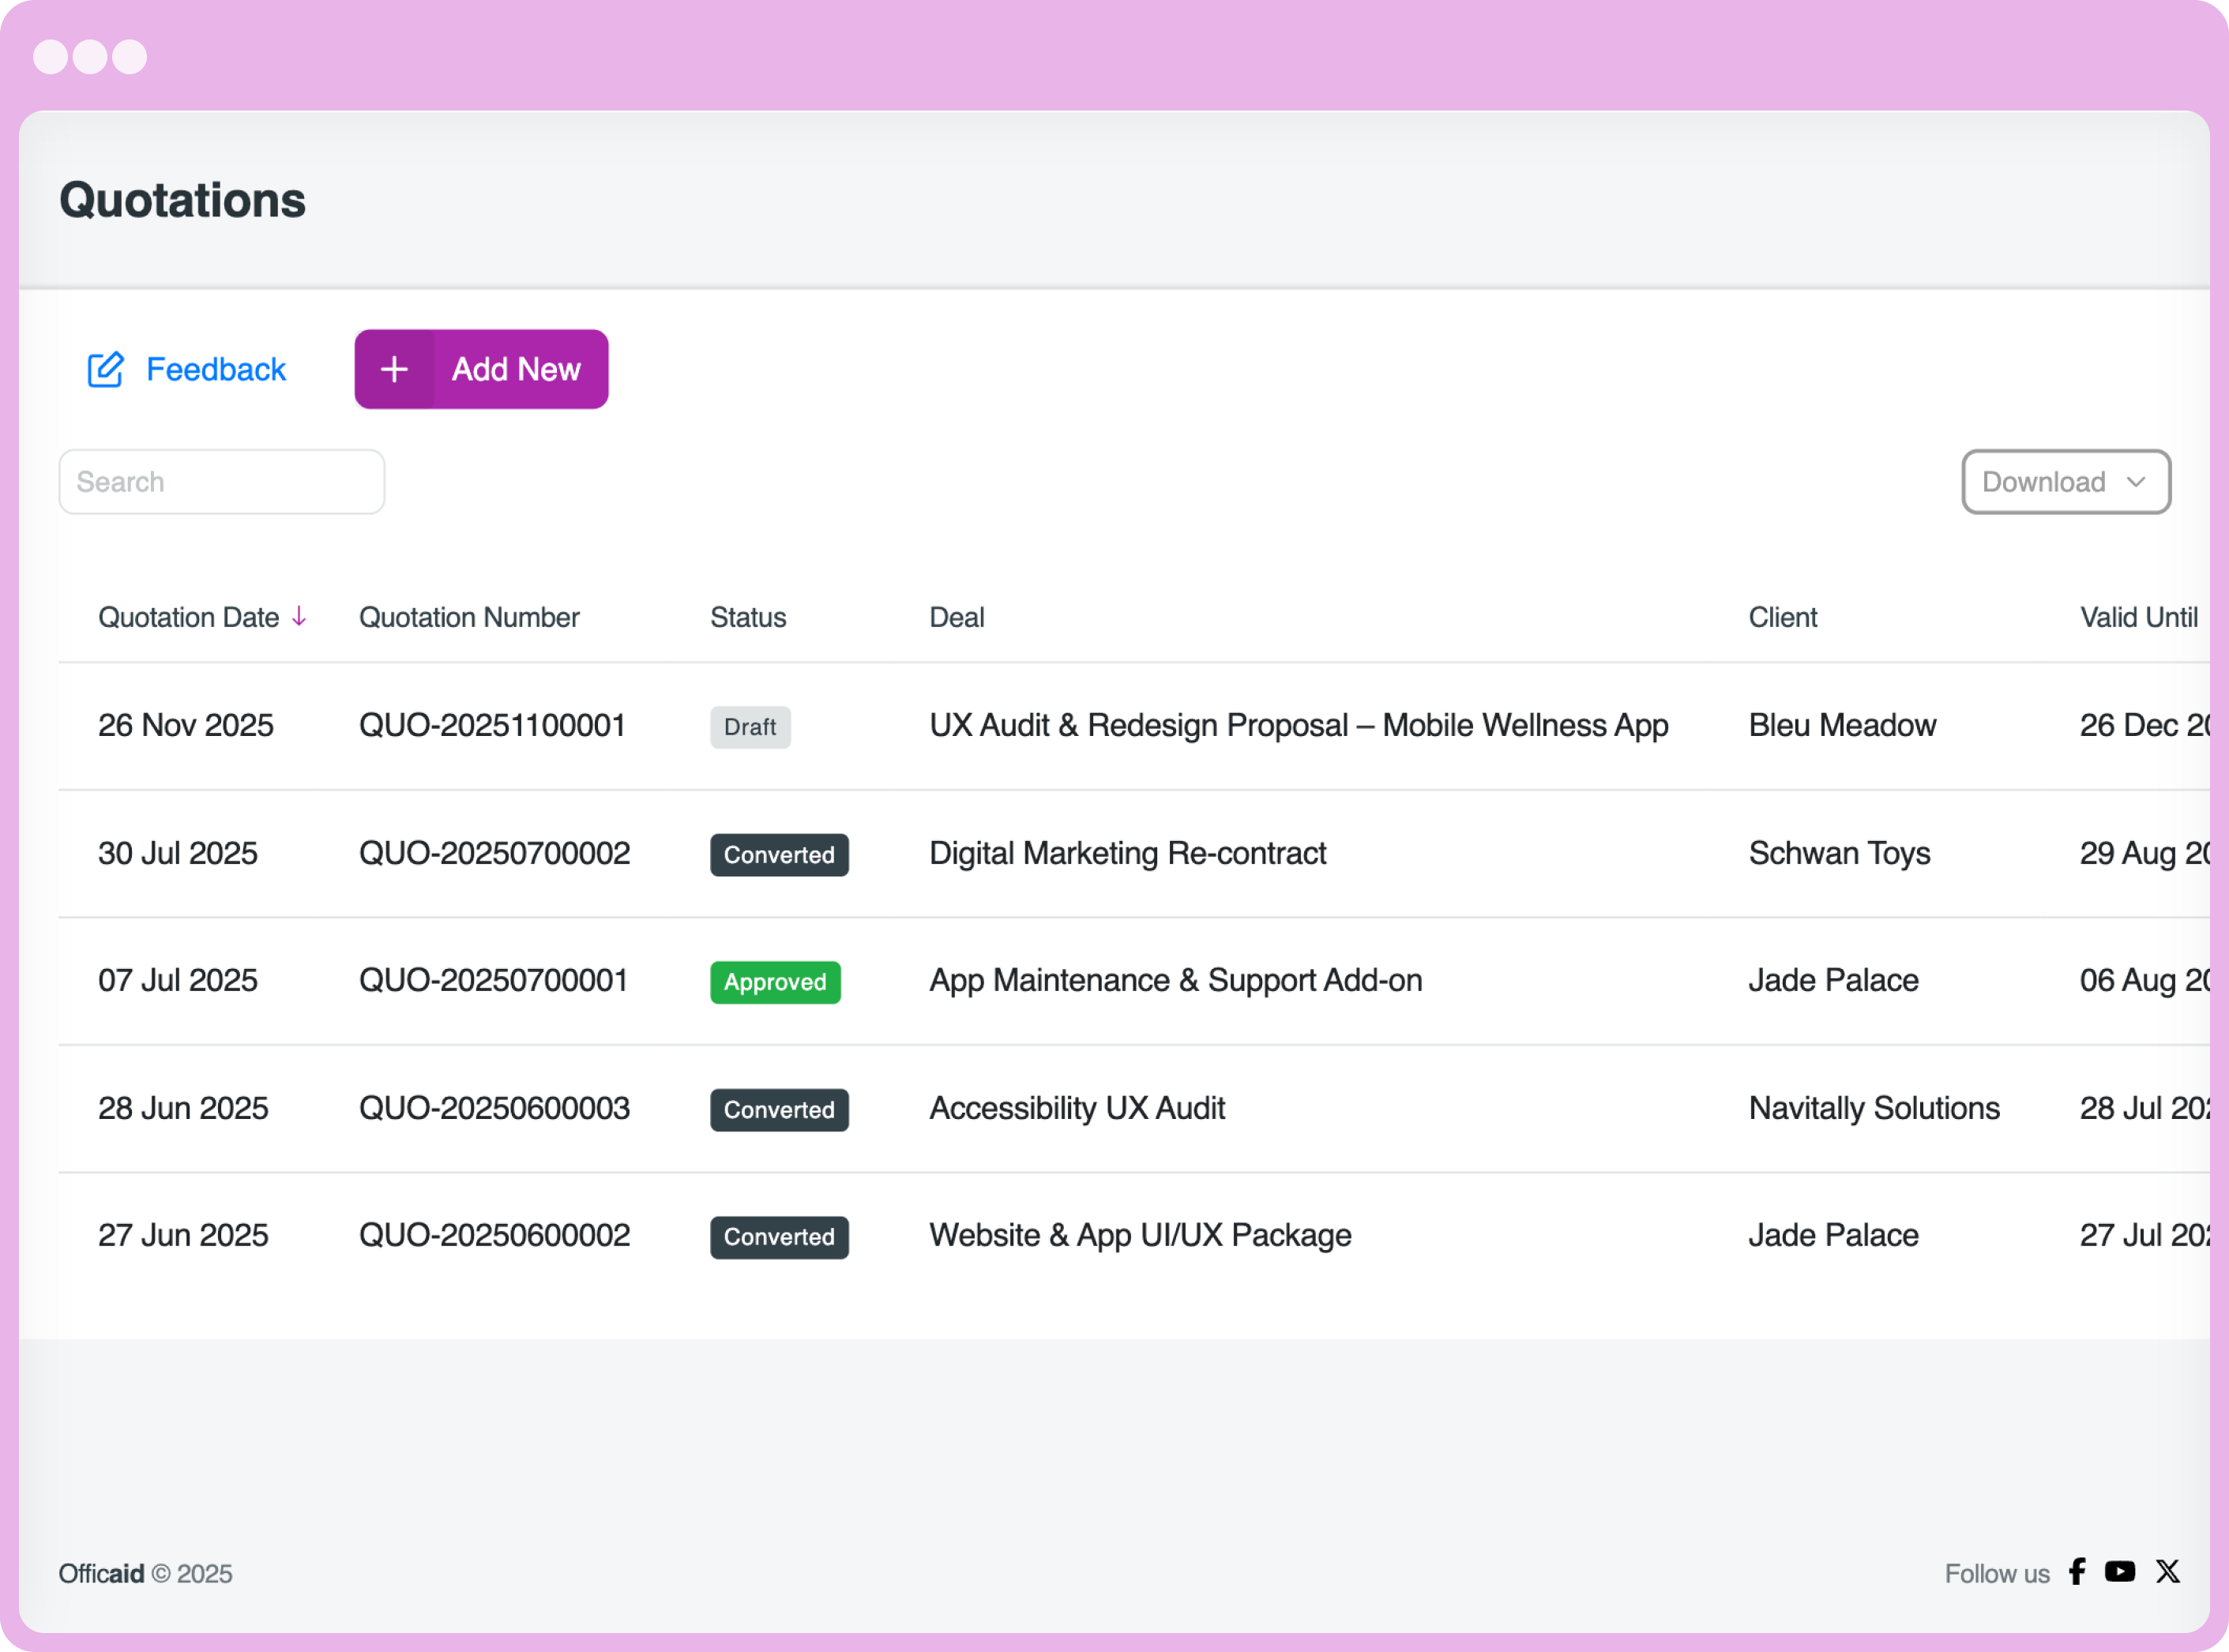Screen dimensions: 2229x1652
Task: Click the Search input field
Action: [221, 482]
